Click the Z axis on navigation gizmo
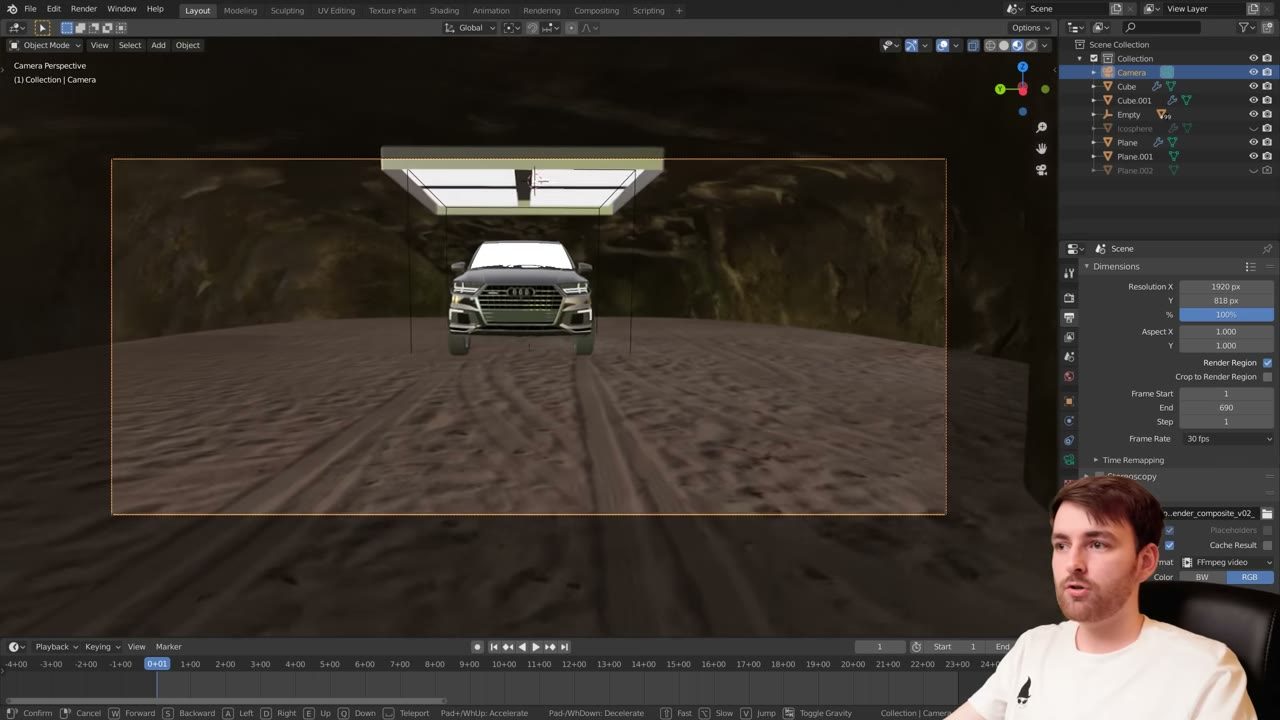The width and height of the screenshot is (1280, 720). (1022, 67)
